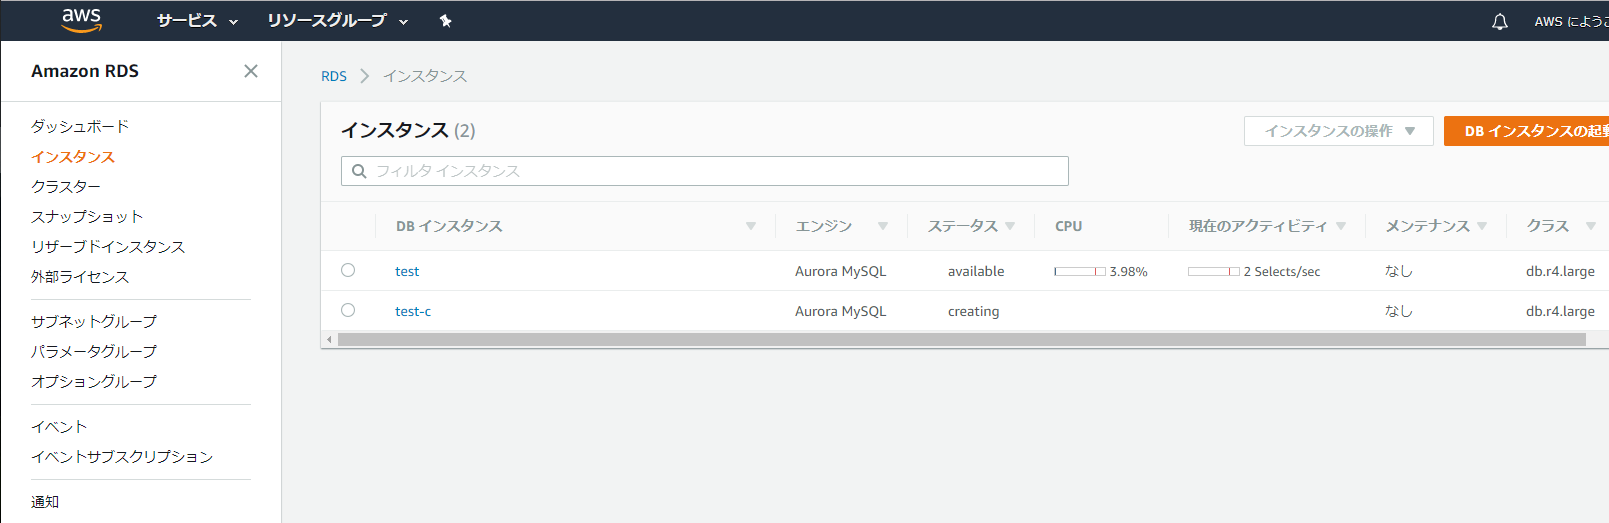Click なし maintenance value in test row
Image resolution: width=1609 pixels, height=523 pixels.
(x=1399, y=271)
